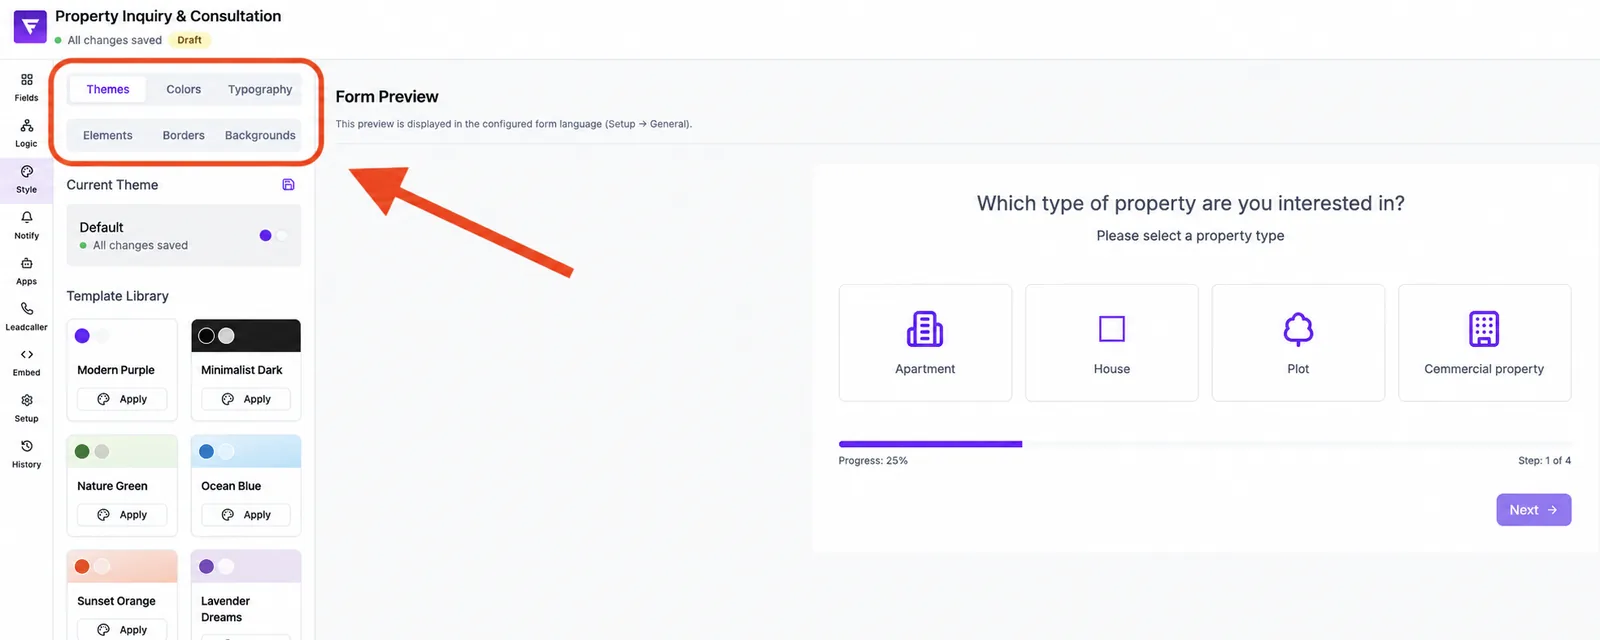
Task: Switch to the Colors tab
Action: tap(184, 89)
